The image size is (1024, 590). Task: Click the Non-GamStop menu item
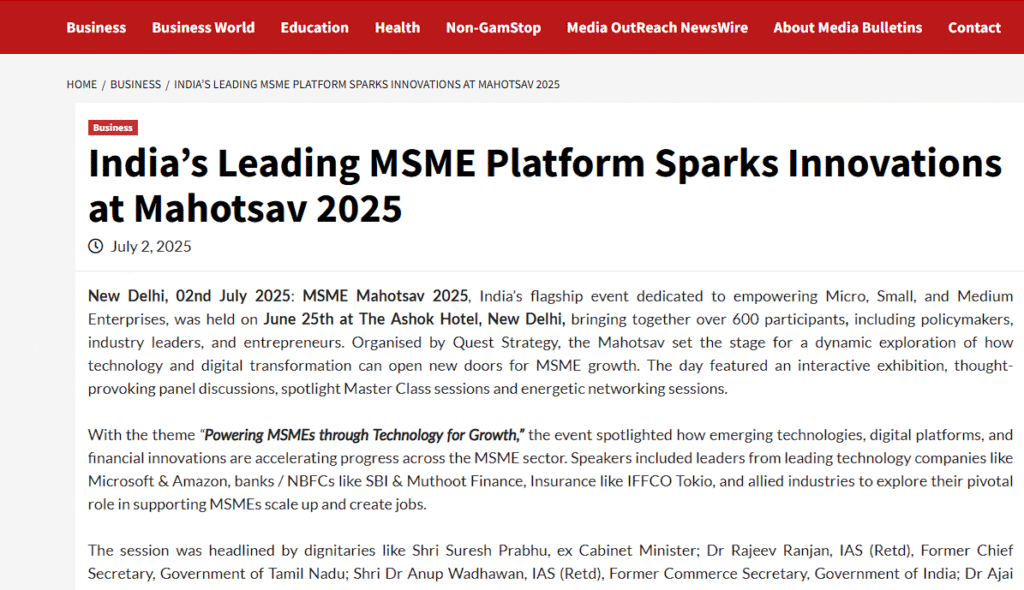(x=493, y=27)
